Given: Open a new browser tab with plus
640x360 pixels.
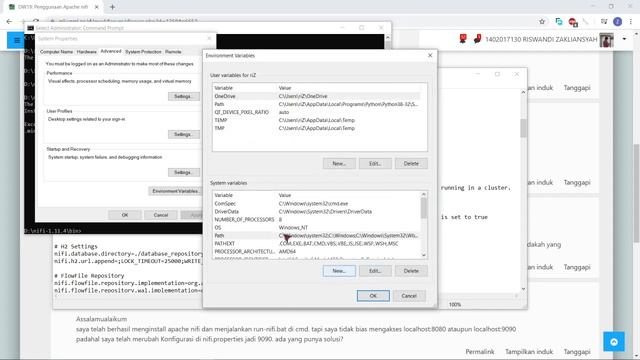Looking at the screenshot, I should [x=112, y=7].
